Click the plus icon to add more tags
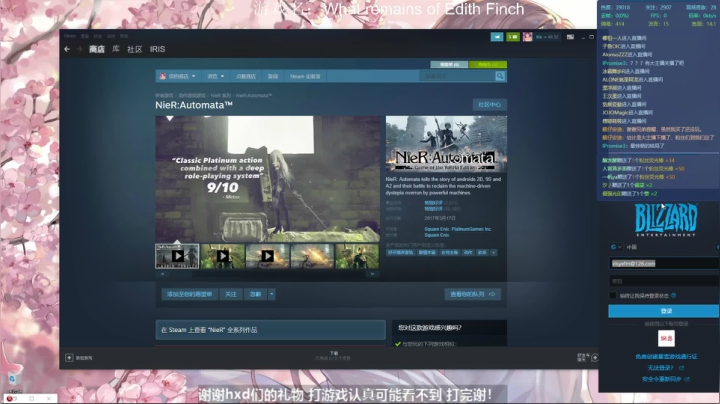This screenshot has height=404, width=720. click(x=494, y=252)
